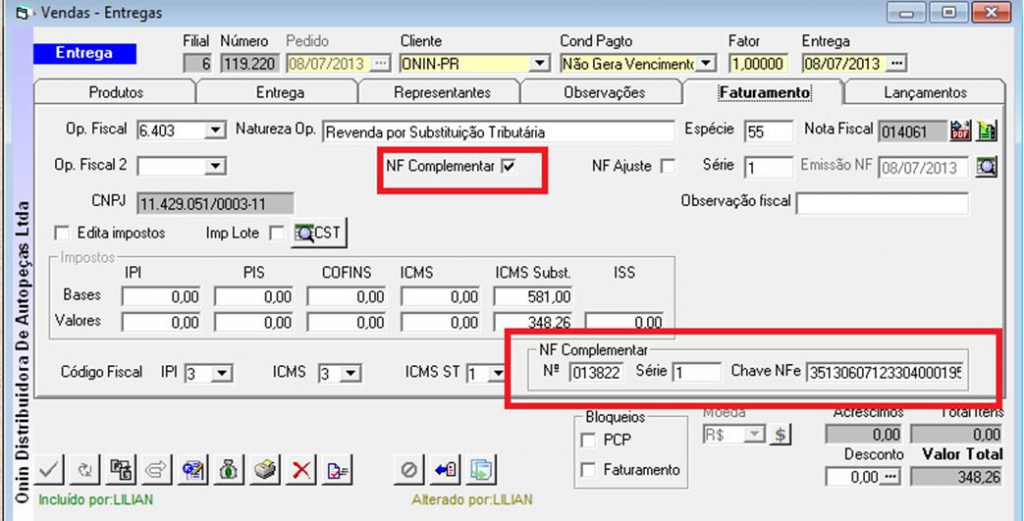
Task: Click the blue-arrow return toolbar icon
Action: (446, 469)
